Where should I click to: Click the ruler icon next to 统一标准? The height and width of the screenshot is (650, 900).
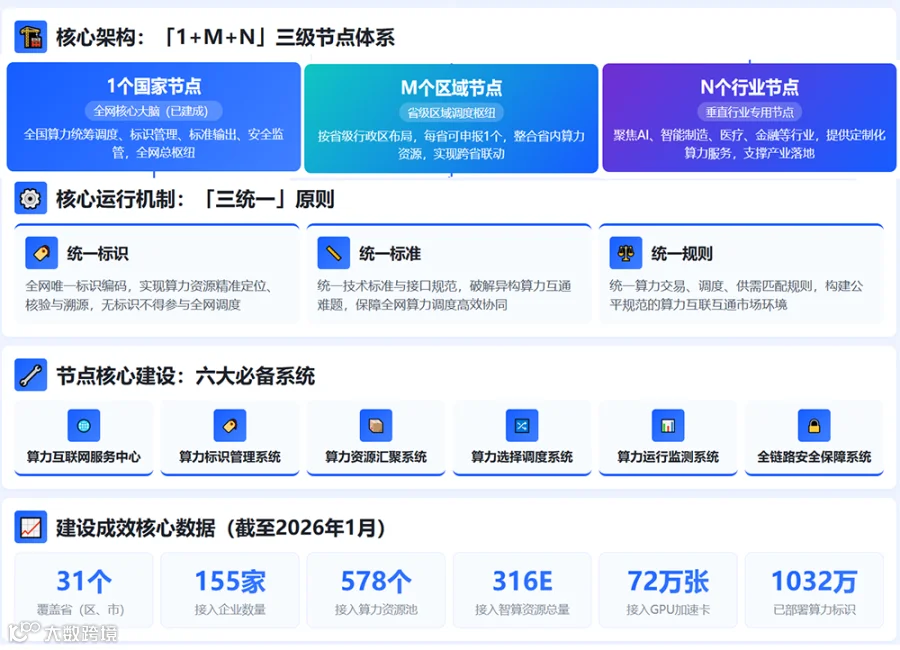pos(333,253)
